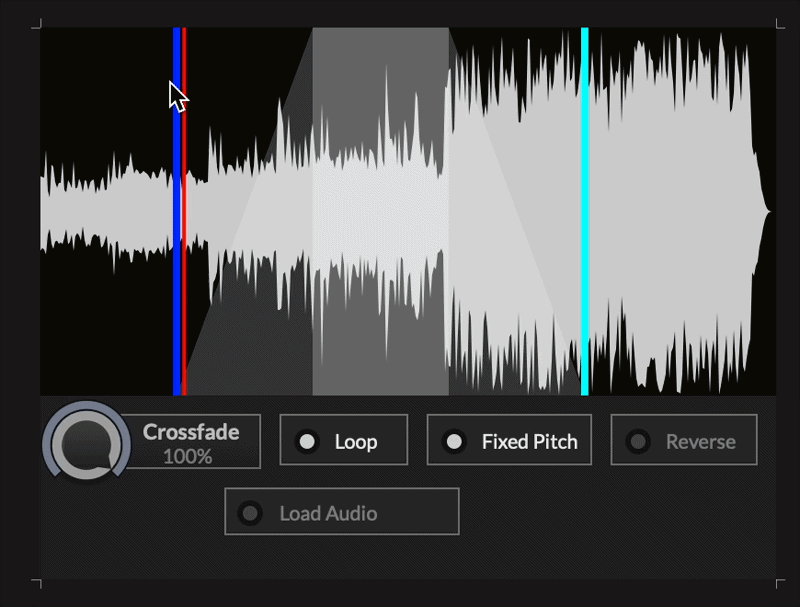Click the Fixed Pitch indicator circle
This screenshot has height=607, width=800.
coord(453,440)
